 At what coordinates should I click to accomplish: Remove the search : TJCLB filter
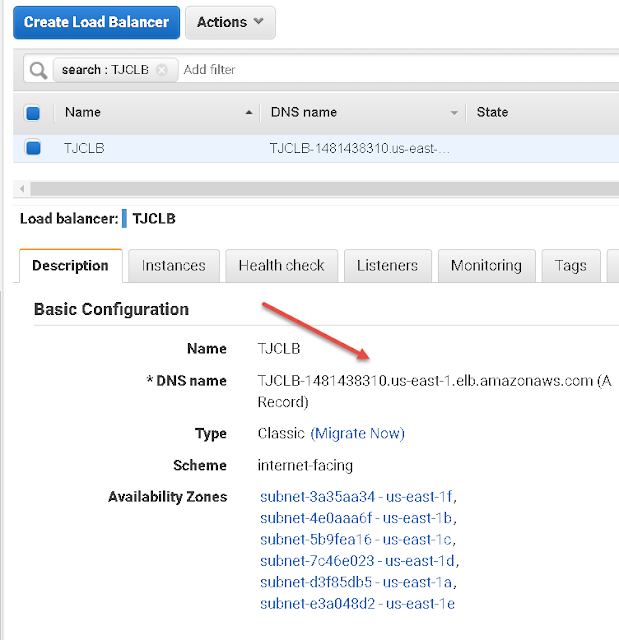point(162,70)
